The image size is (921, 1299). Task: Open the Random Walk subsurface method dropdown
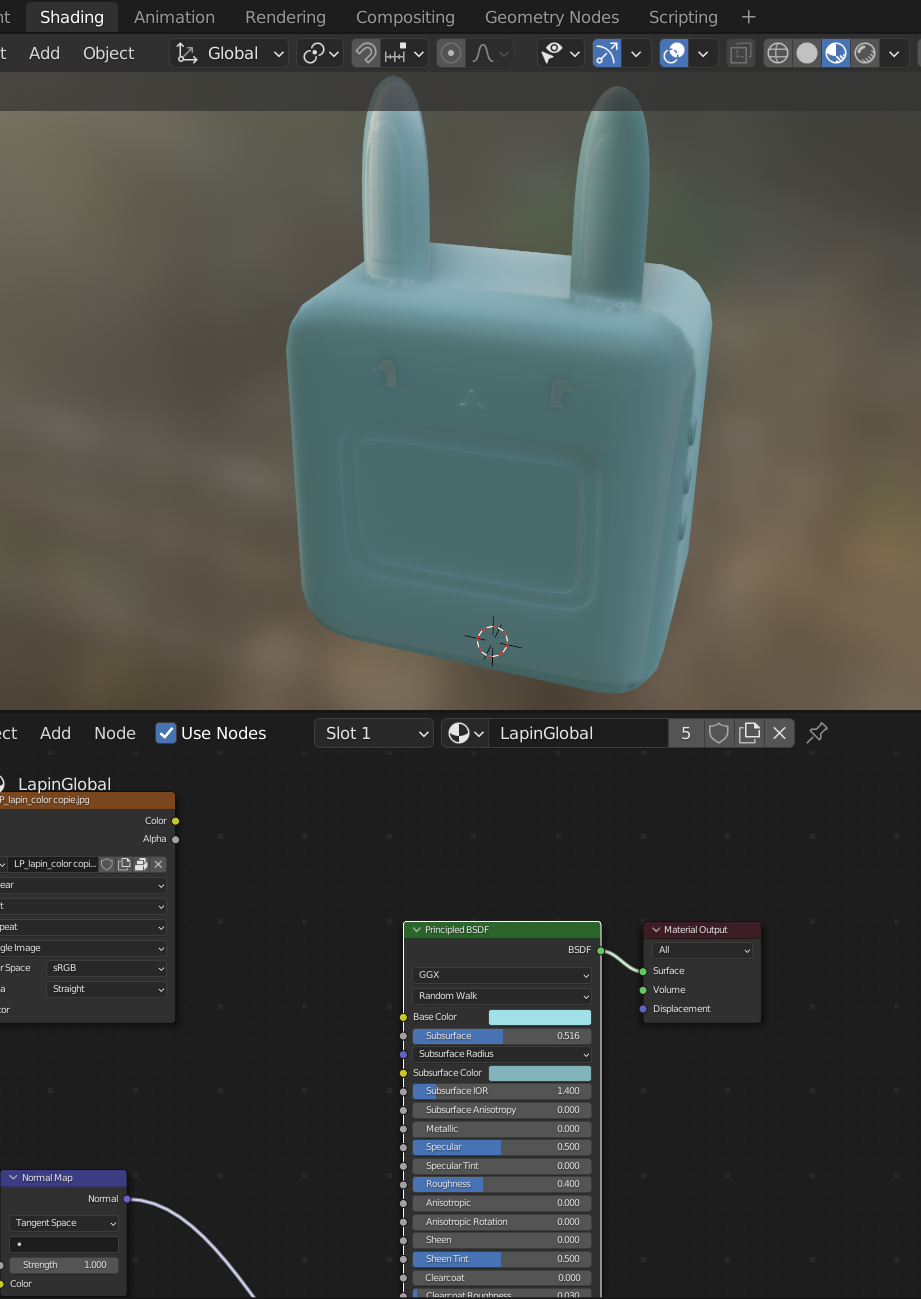[502, 996]
